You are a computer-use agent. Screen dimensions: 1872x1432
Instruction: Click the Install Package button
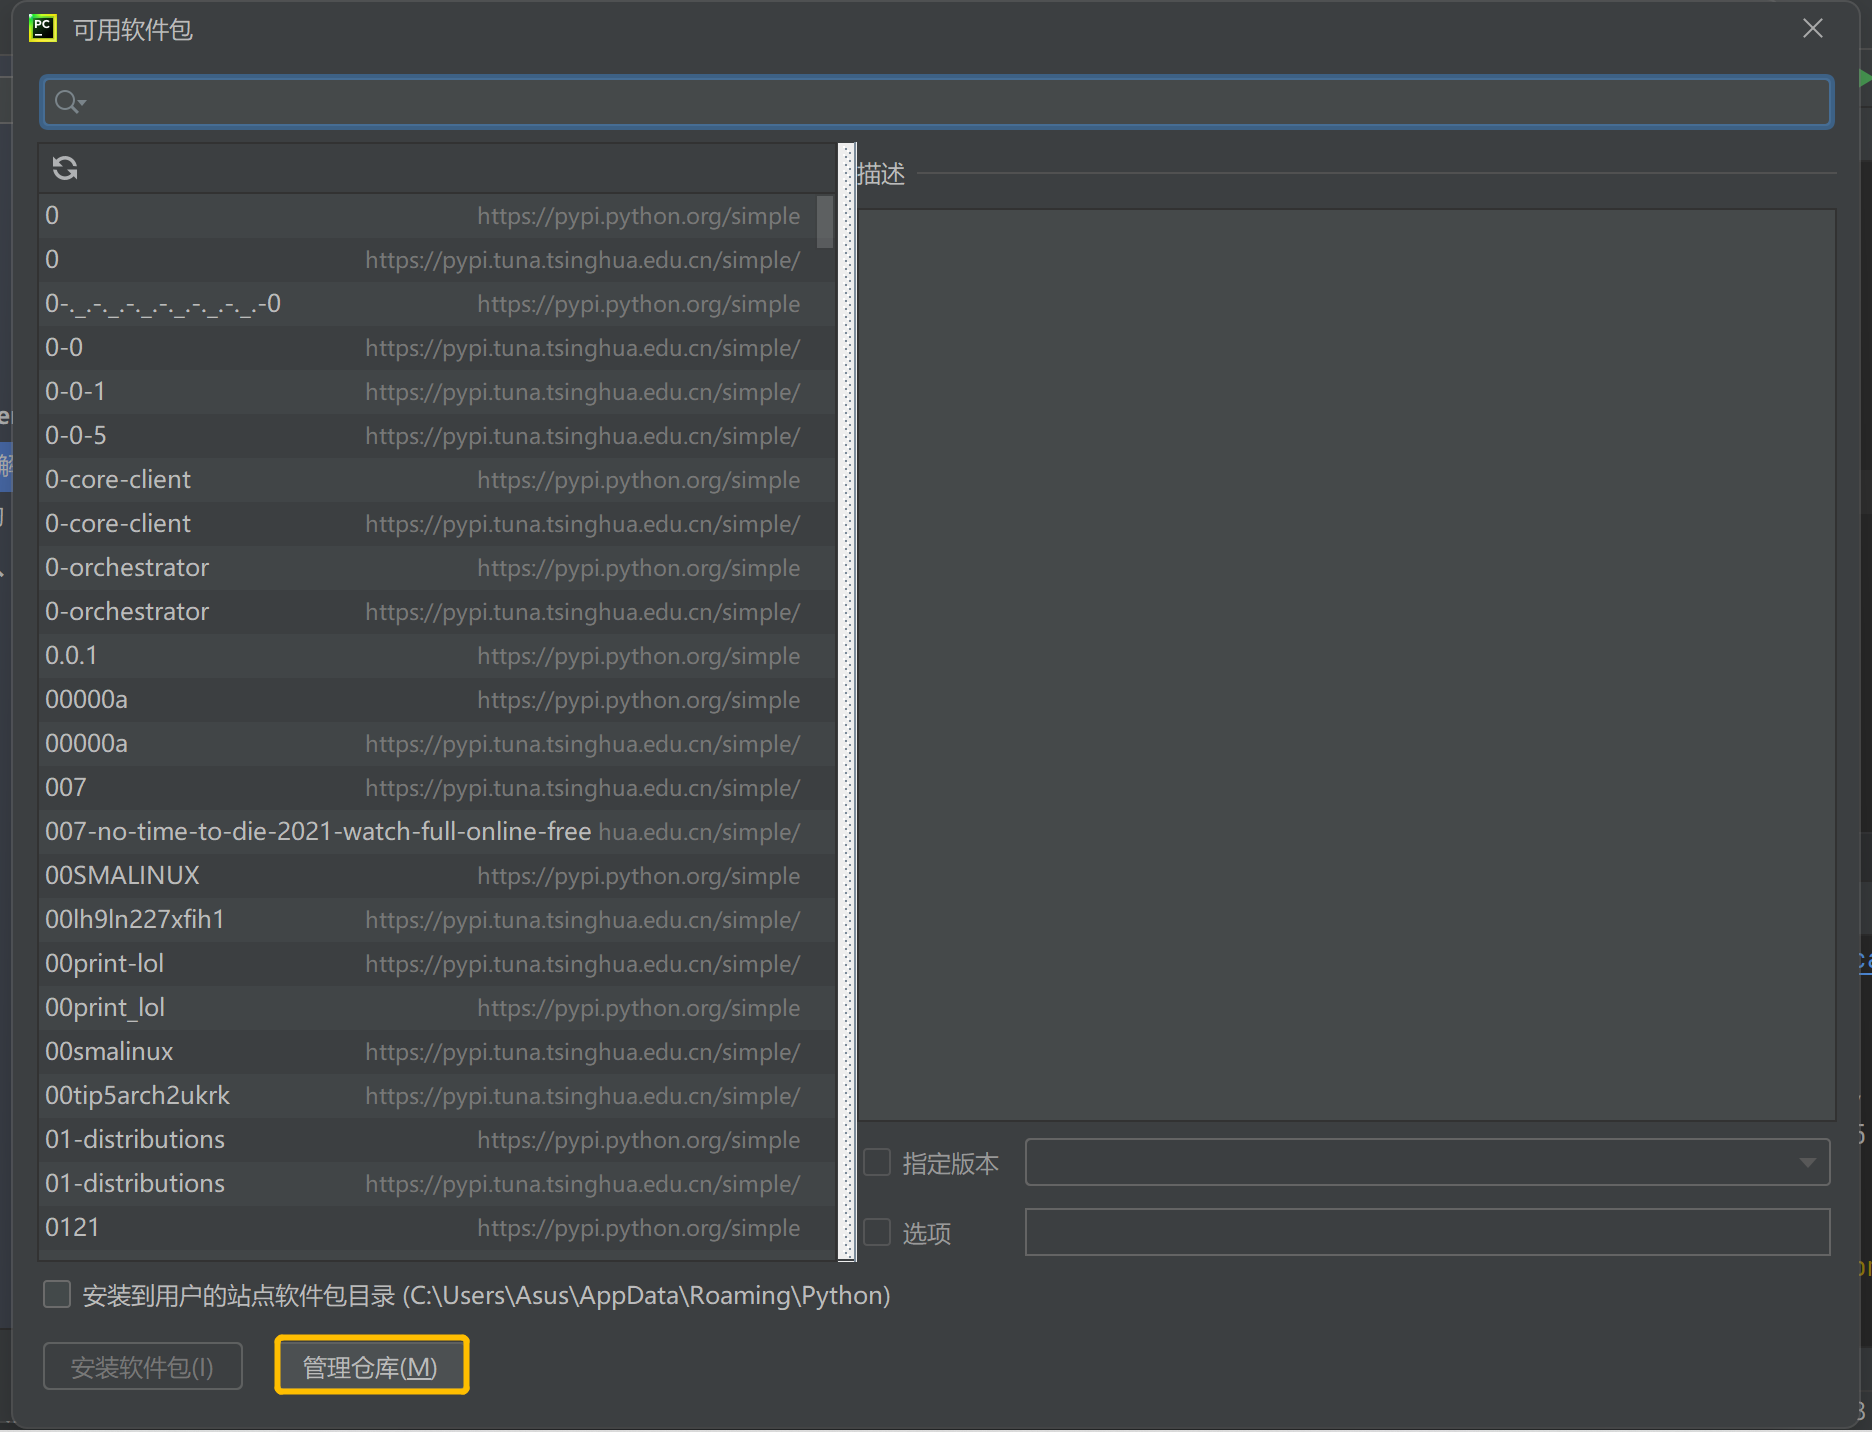tap(143, 1366)
